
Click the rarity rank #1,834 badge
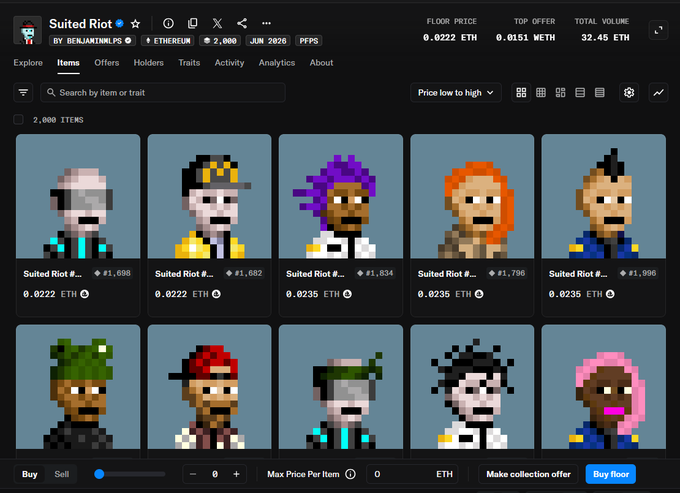click(x=375, y=273)
